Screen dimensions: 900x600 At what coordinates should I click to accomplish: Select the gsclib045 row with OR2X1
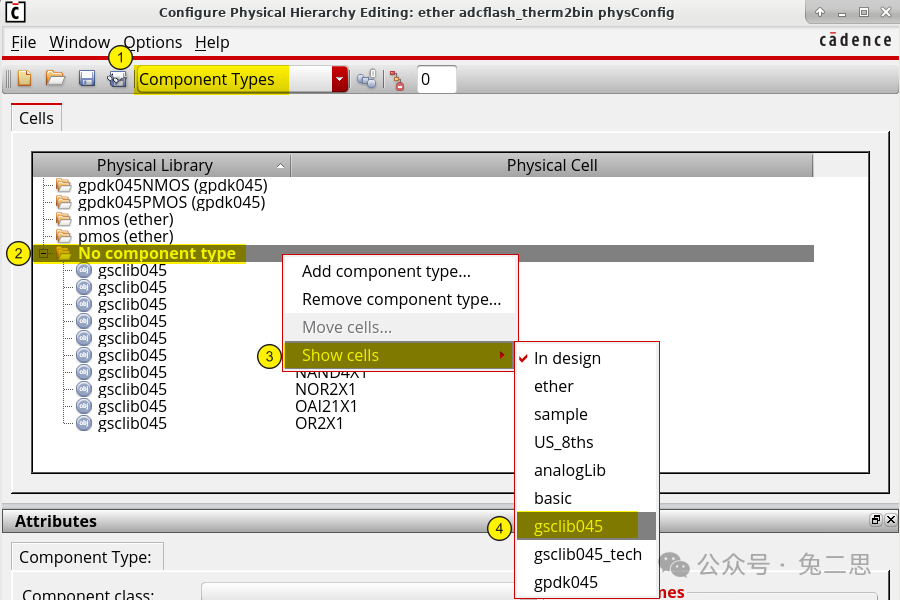[x=132, y=424]
